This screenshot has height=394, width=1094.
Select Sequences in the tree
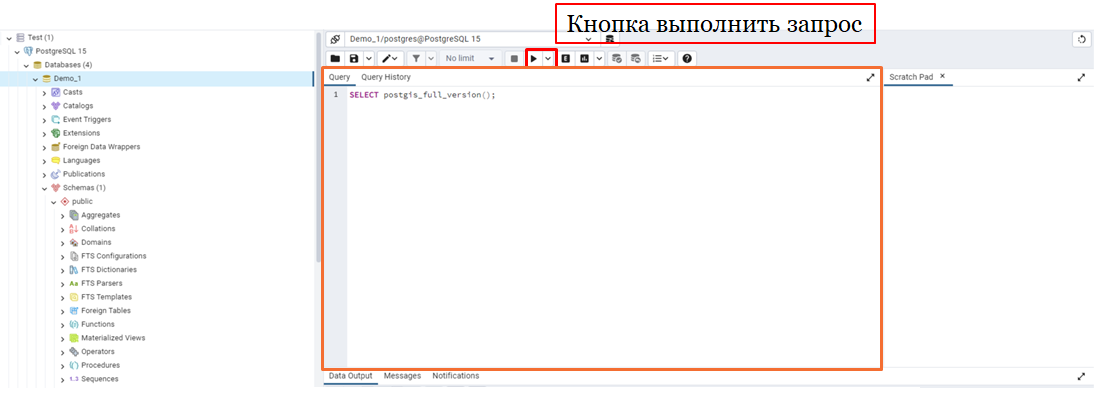[99, 379]
